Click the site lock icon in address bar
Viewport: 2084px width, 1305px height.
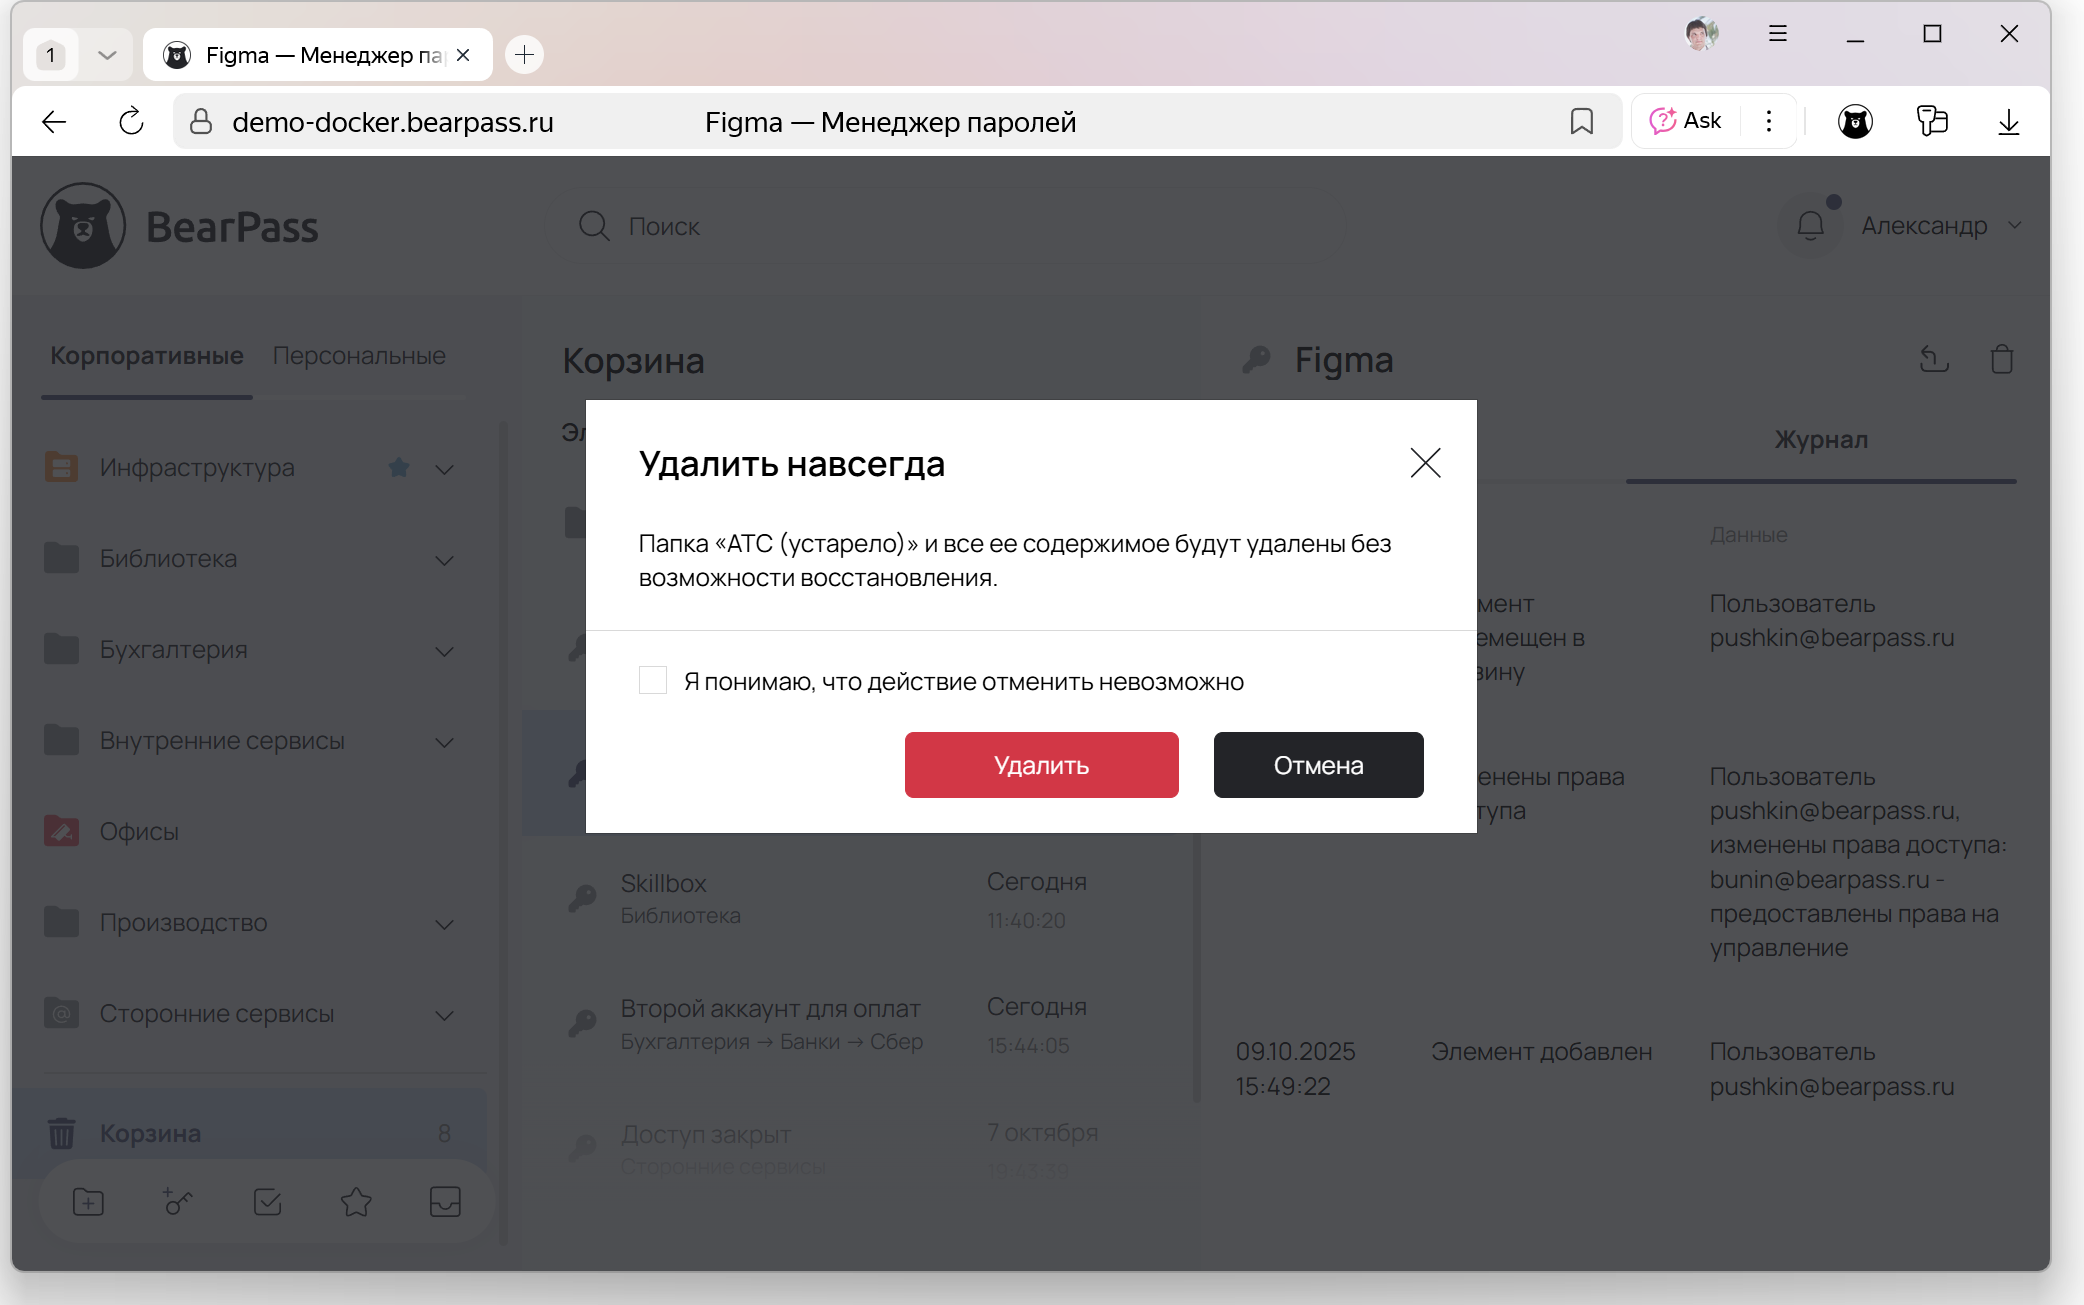[x=201, y=122]
